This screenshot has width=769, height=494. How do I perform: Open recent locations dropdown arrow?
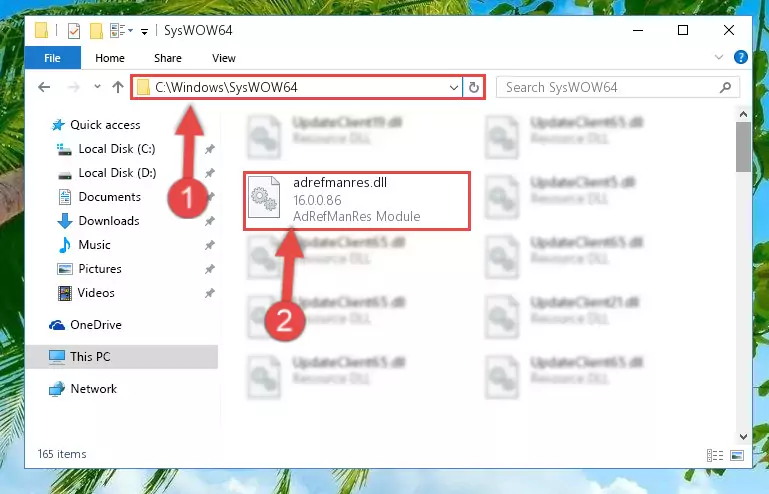tap(98, 87)
